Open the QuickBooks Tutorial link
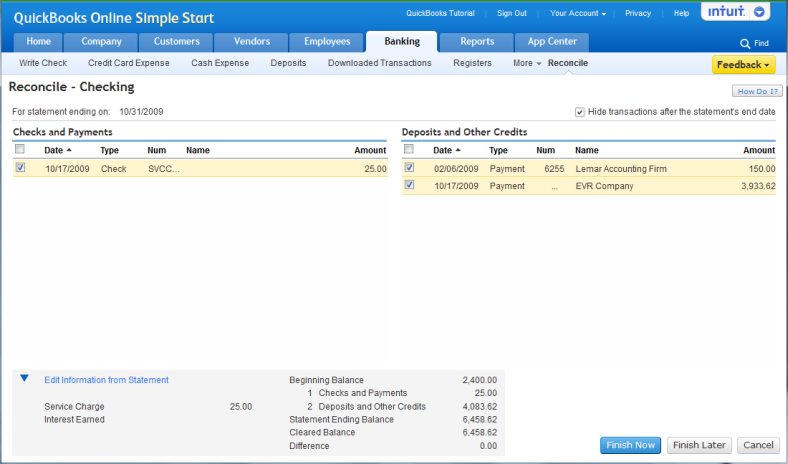Image resolution: width=788 pixels, height=464 pixels. pyautogui.click(x=440, y=13)
